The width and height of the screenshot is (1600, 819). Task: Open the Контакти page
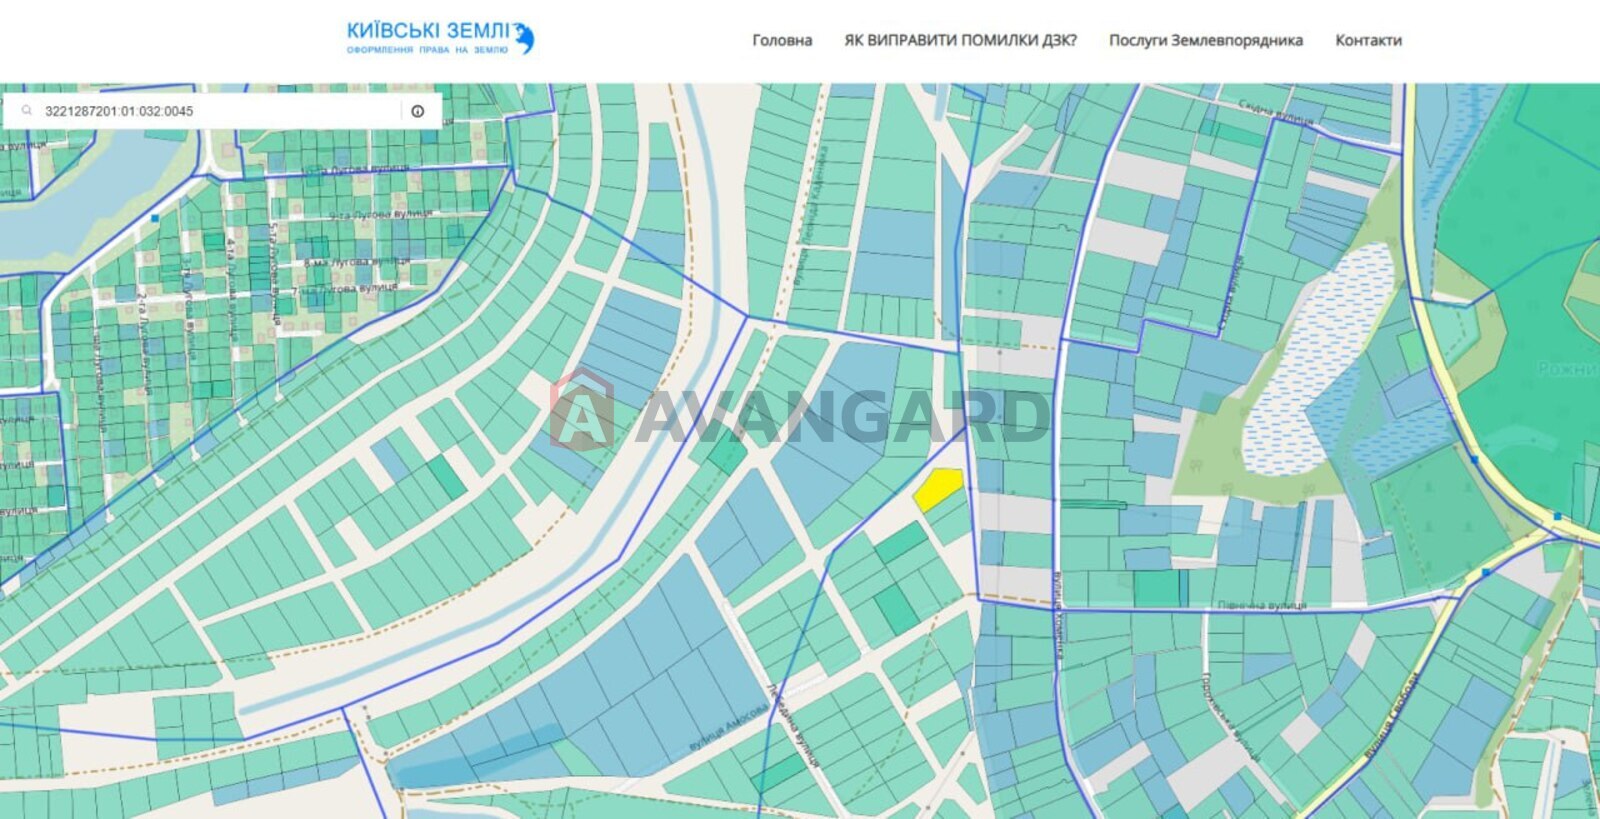click(1368, 41)
